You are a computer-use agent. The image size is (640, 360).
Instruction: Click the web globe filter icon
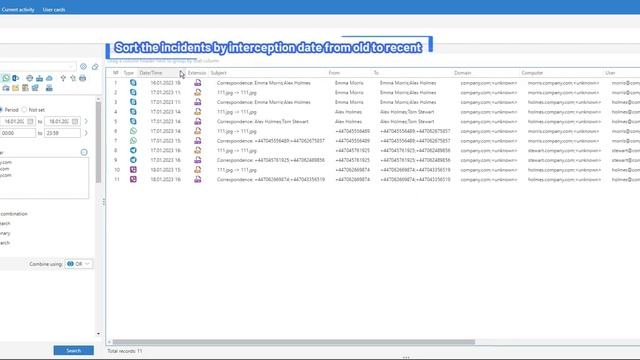(x=29, y=78)
